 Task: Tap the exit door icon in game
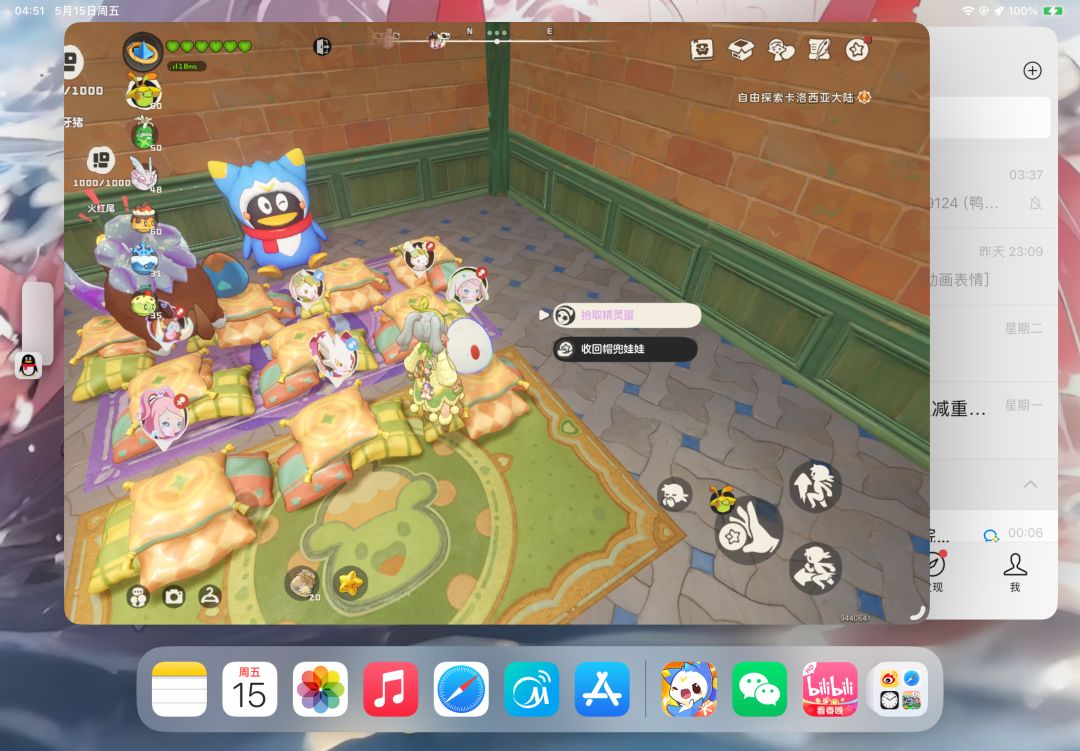(x=322, y=46)
